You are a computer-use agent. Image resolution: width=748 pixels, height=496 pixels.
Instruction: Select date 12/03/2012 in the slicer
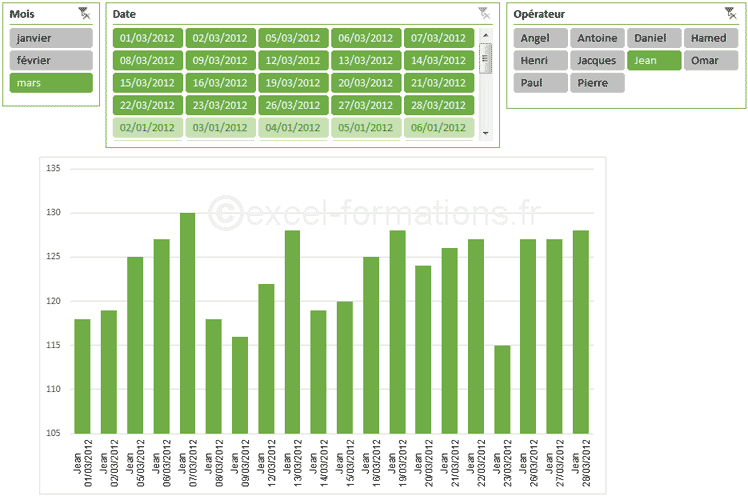[x=293, y=61]
